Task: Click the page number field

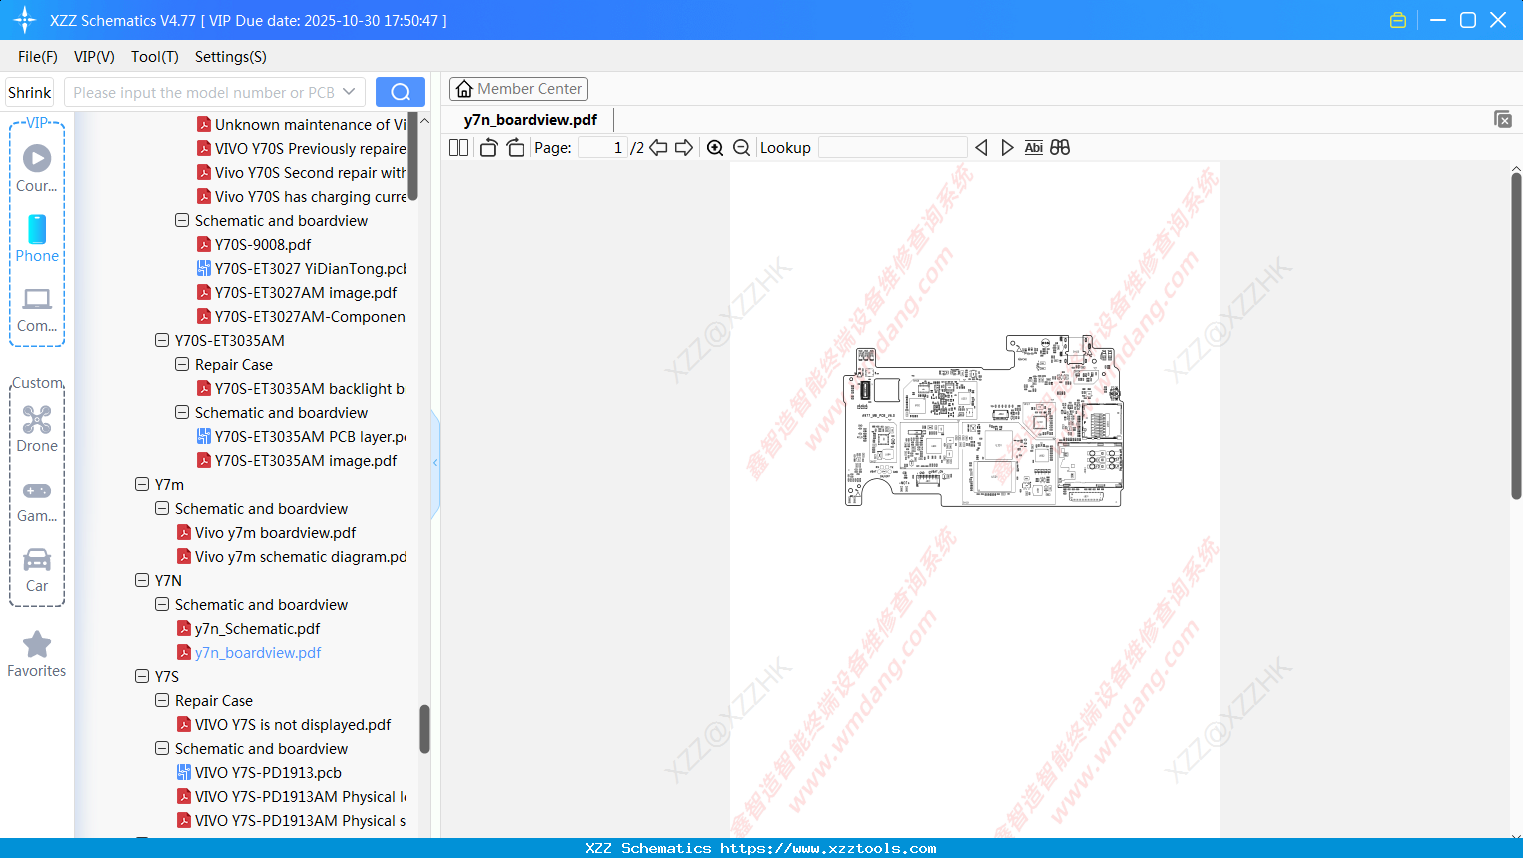Action: [603, 148]
